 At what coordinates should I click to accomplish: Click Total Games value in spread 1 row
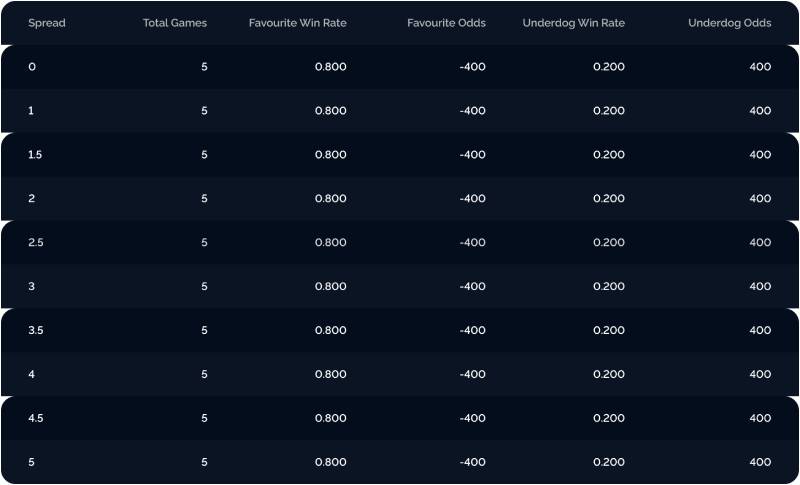click(x=204, y=111)
